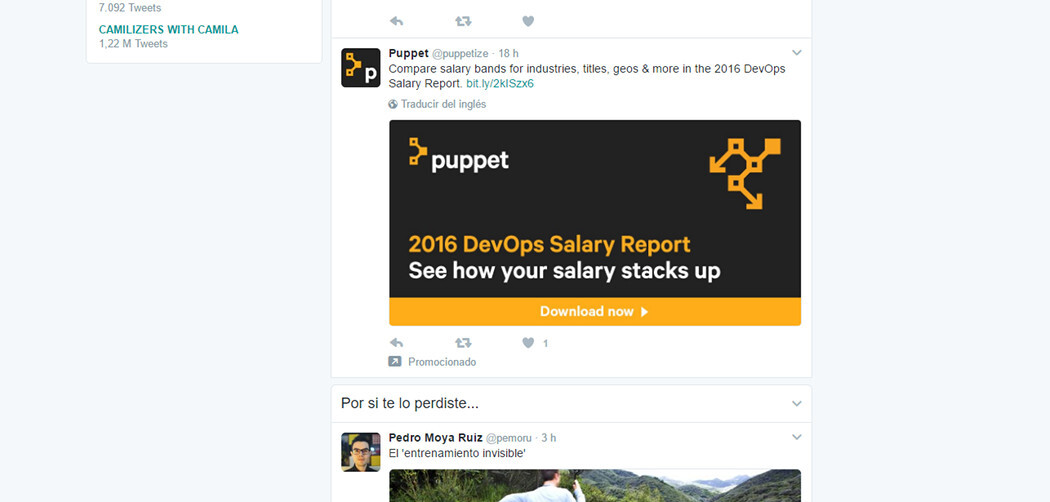The width and height of the screenshot is (1050, 502).
Task: Click reply icon on tweet above Puppet's
Action: point(396,21)
